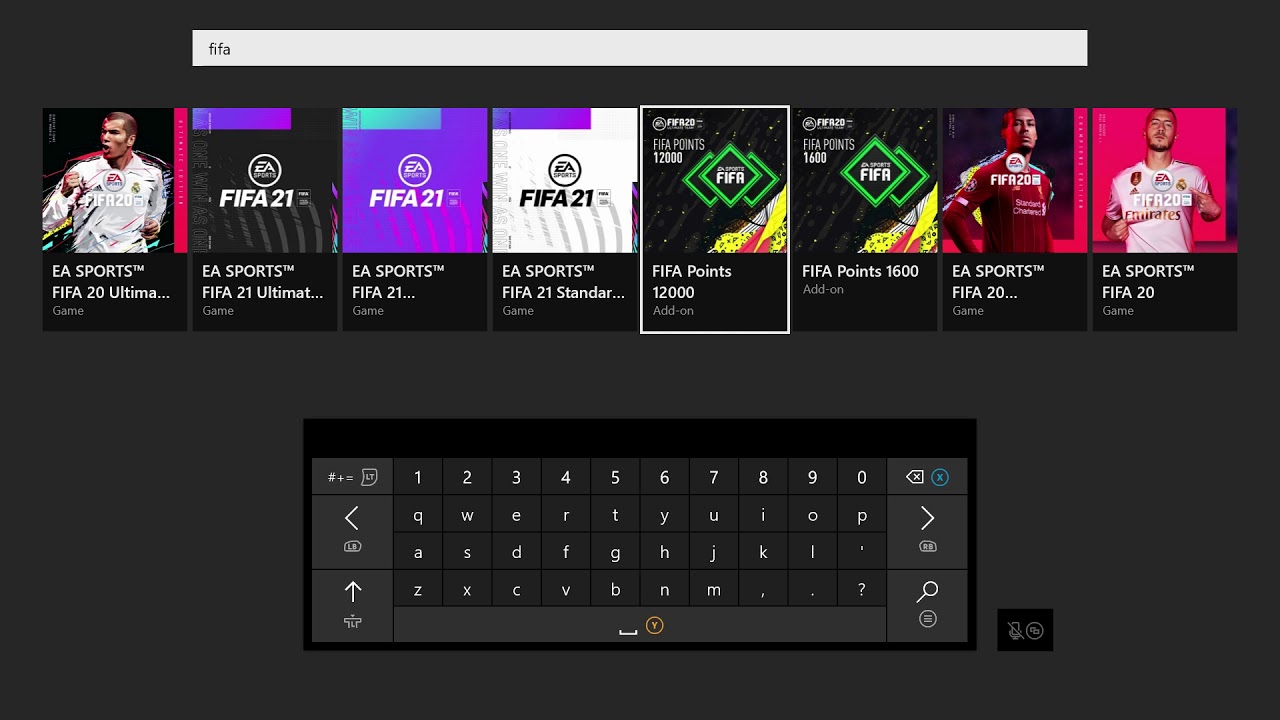Image resolution: width=1280 pixels, height=720 pixels.
Task: Select the letter o key
Action: tap(812, 516)
